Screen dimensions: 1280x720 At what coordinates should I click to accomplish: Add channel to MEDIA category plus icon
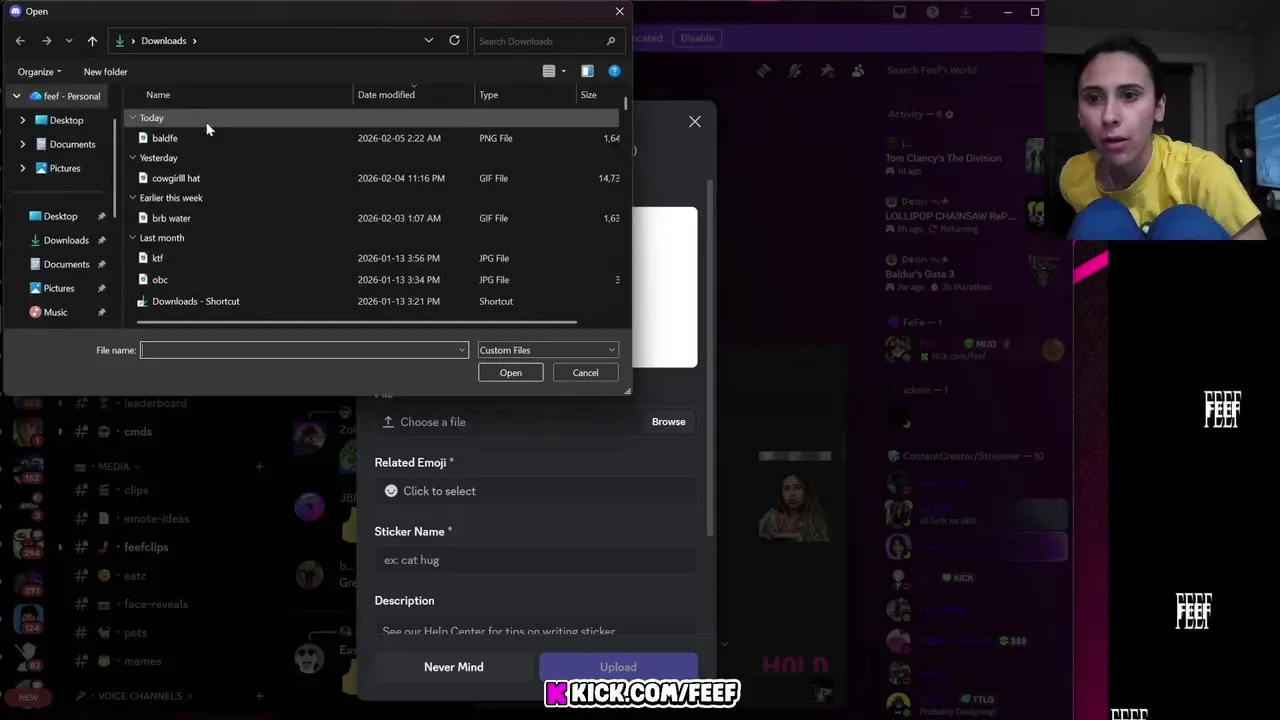pyautogui.click(x=259, y=466)
